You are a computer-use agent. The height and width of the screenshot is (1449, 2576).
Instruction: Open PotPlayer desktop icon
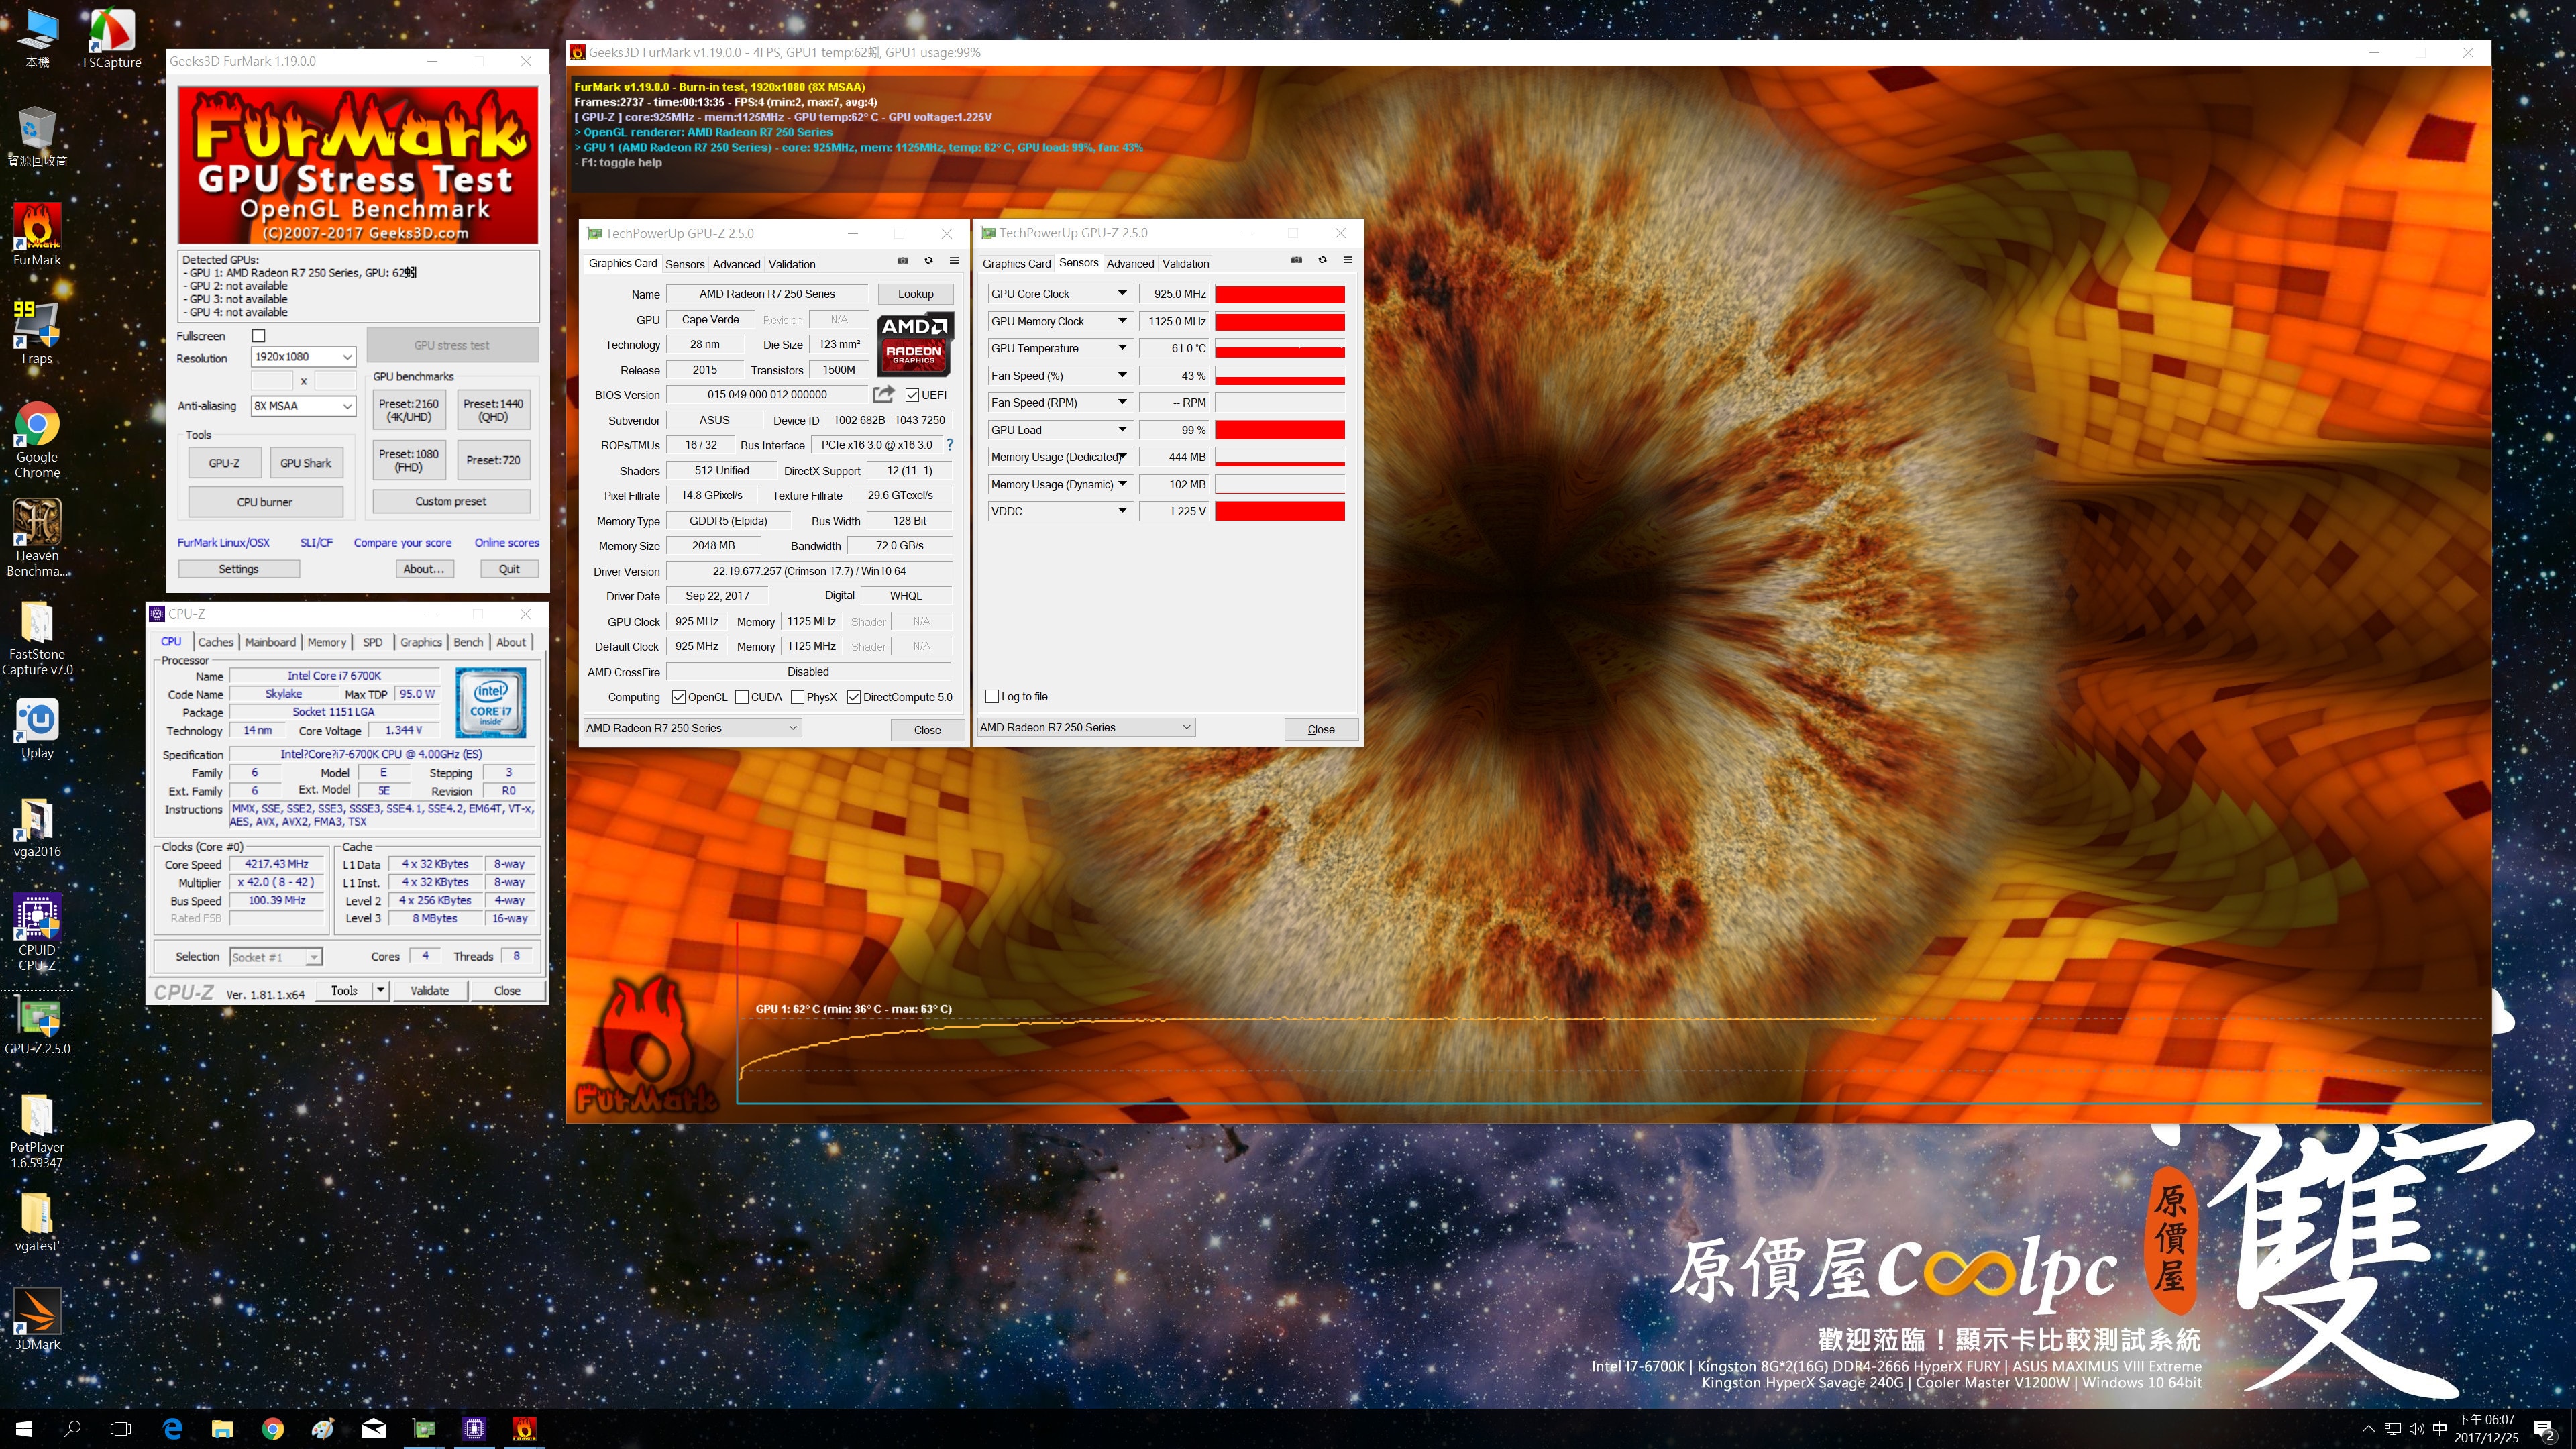[37, 1130]
